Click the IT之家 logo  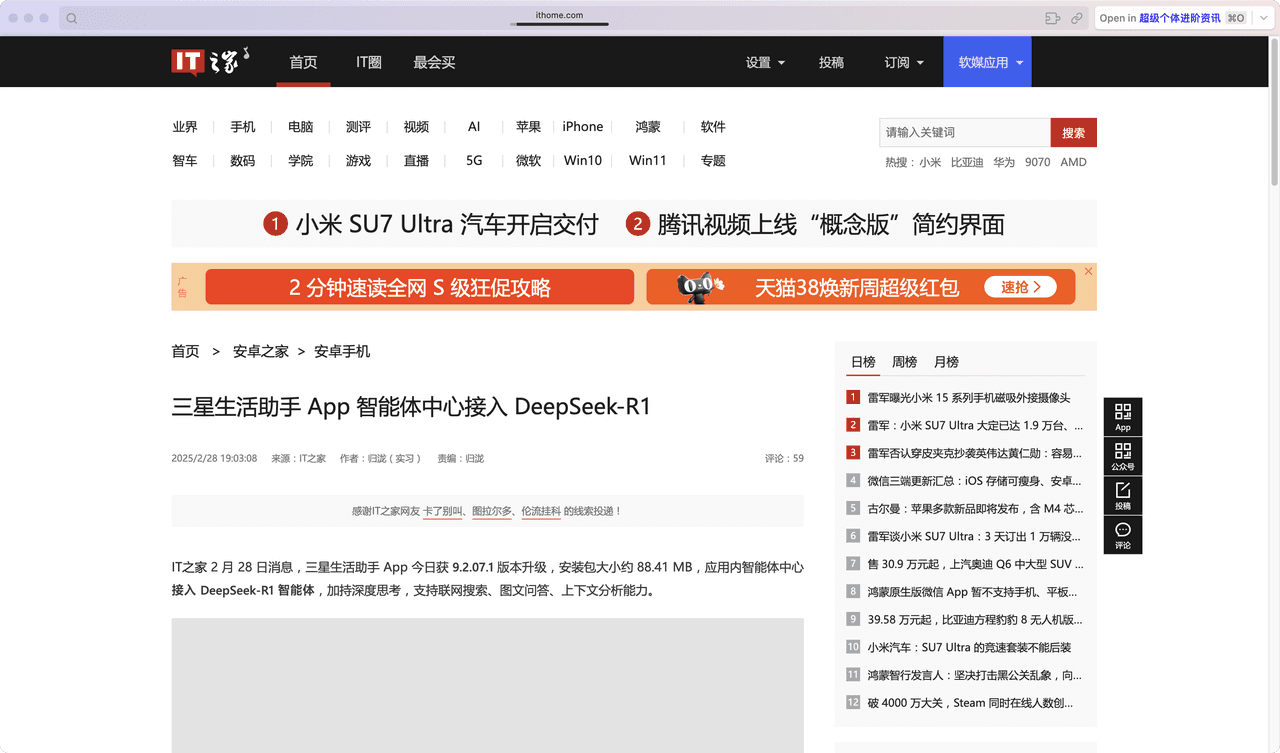(210, 61)
